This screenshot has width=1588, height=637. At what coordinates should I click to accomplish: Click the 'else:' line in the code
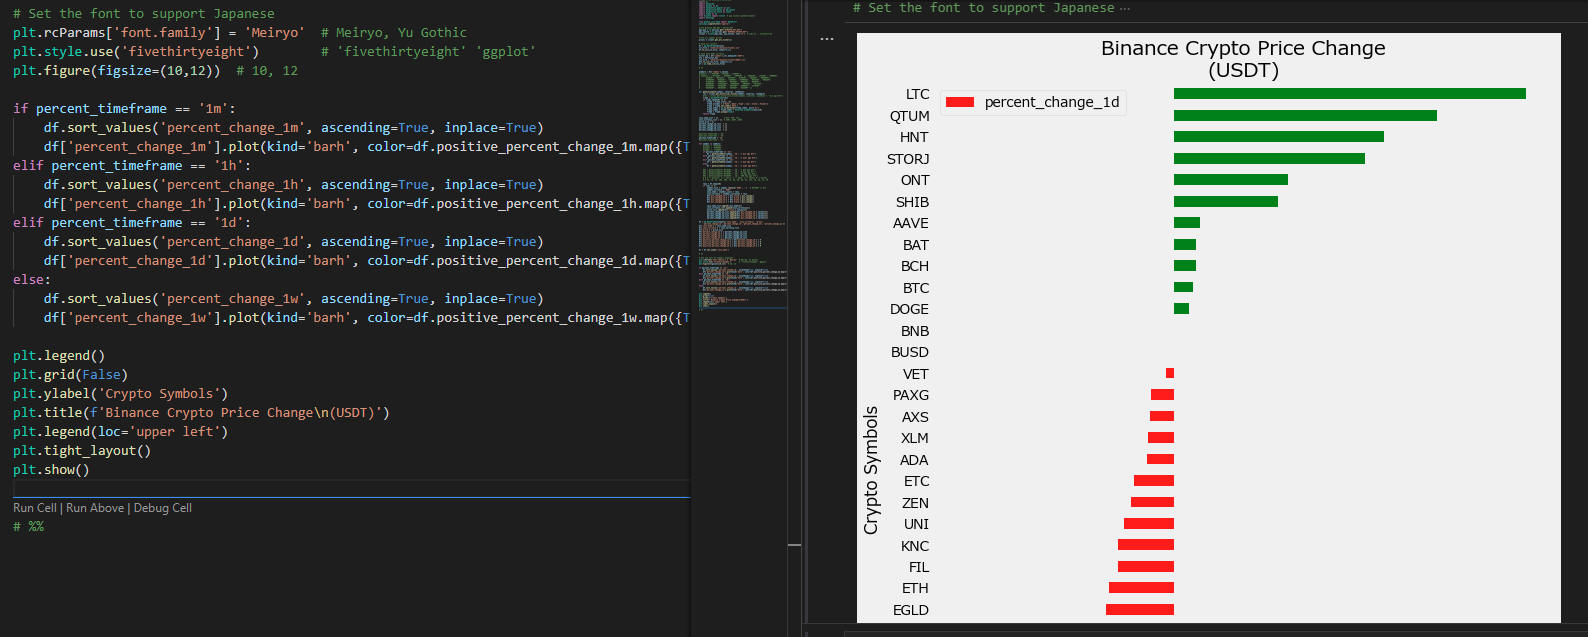coord(32,280)
